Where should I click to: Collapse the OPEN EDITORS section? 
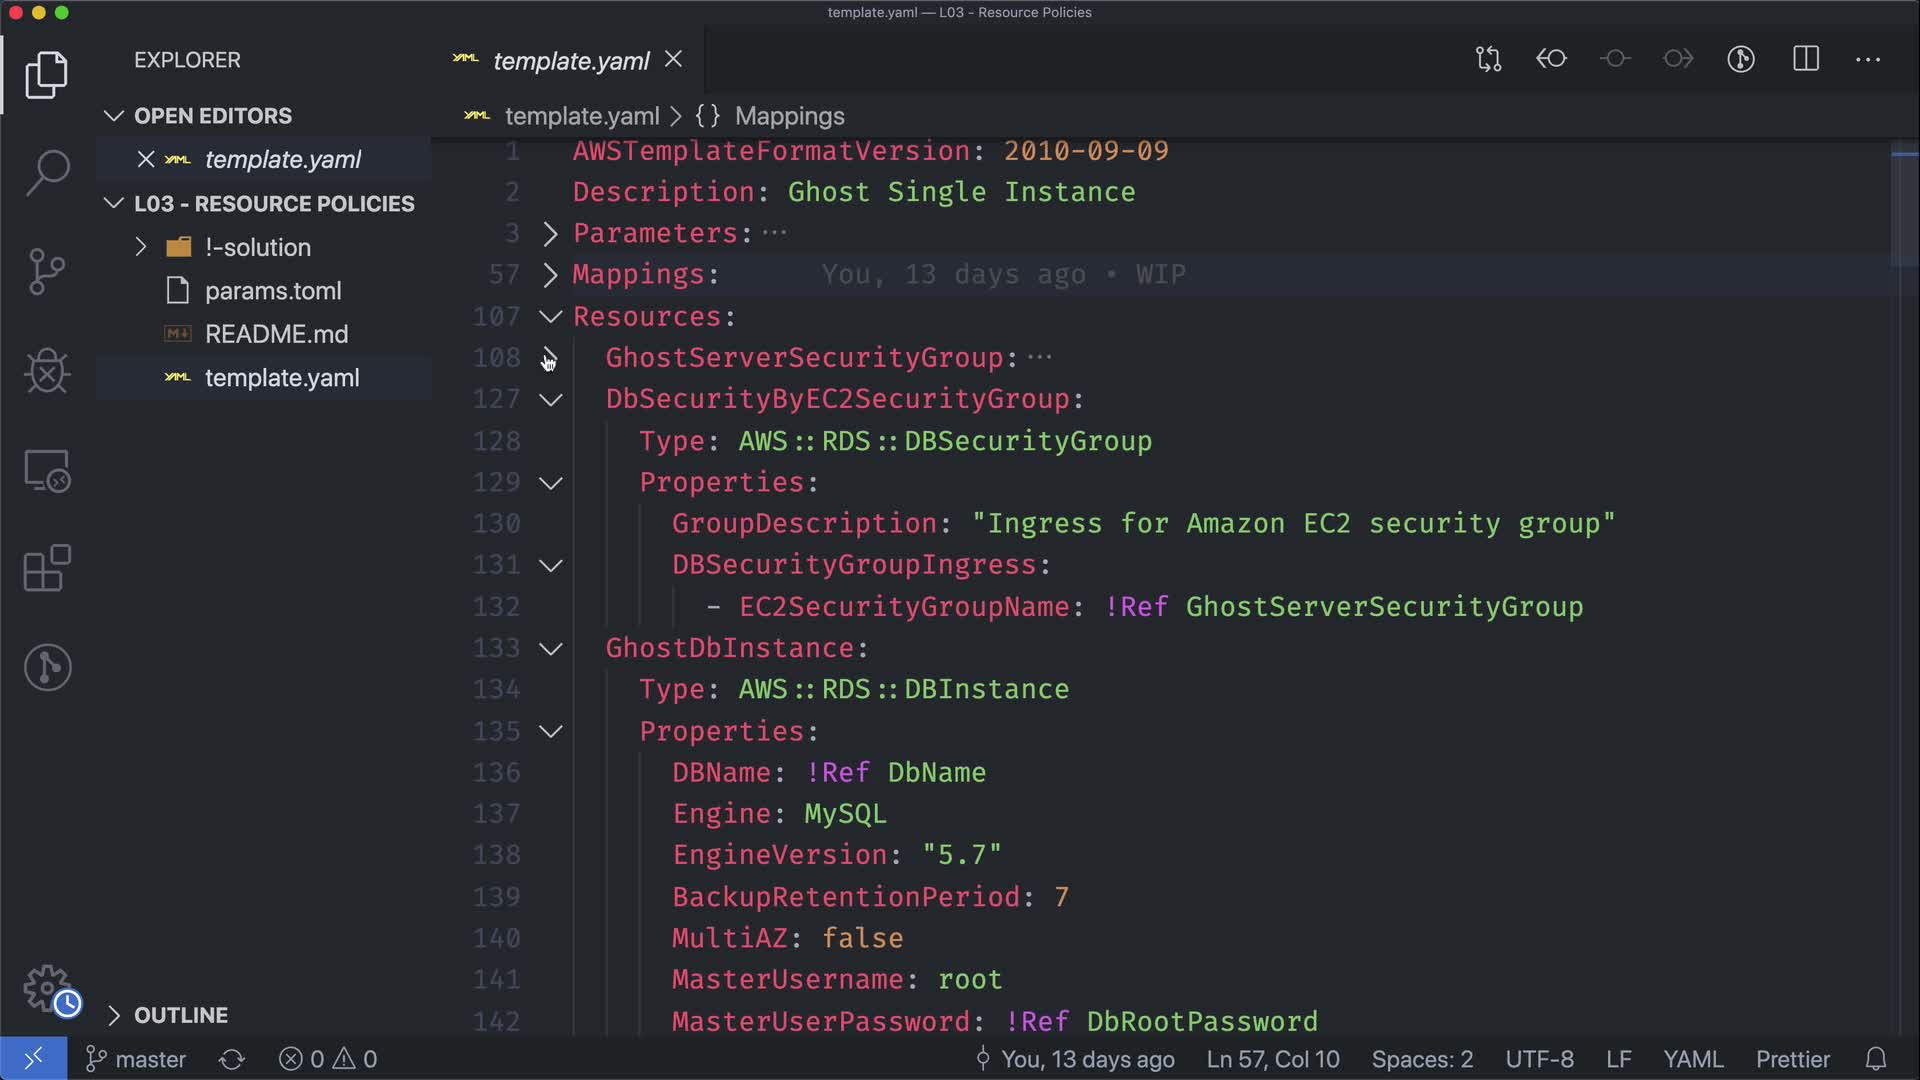[x=114, y=116]
